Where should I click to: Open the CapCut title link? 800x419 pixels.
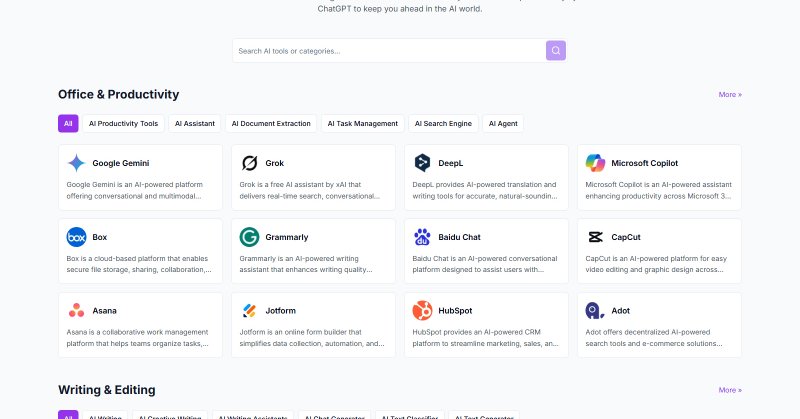coord(626,237)
